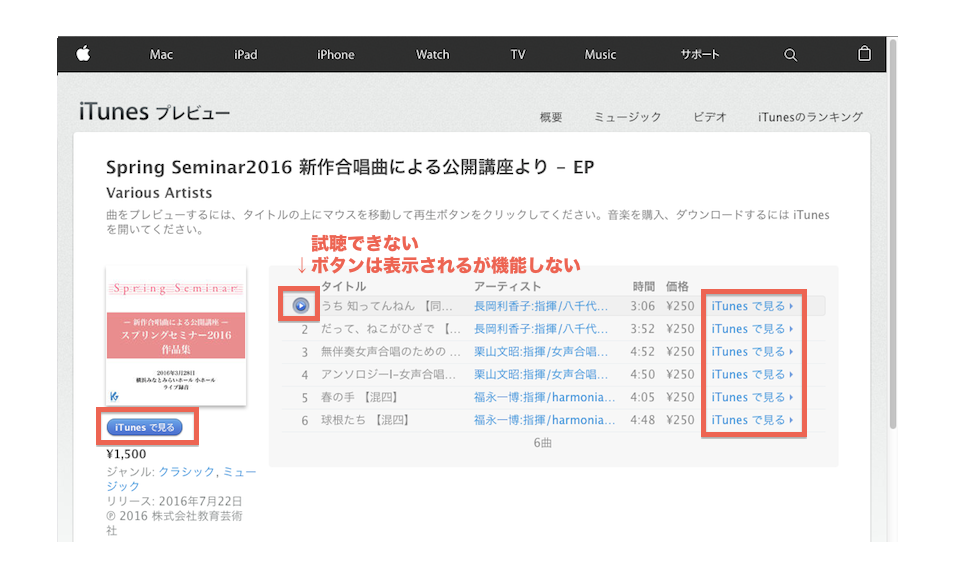Click the クラシック genre link
The image size is (956, 580).
click(186, 471)
